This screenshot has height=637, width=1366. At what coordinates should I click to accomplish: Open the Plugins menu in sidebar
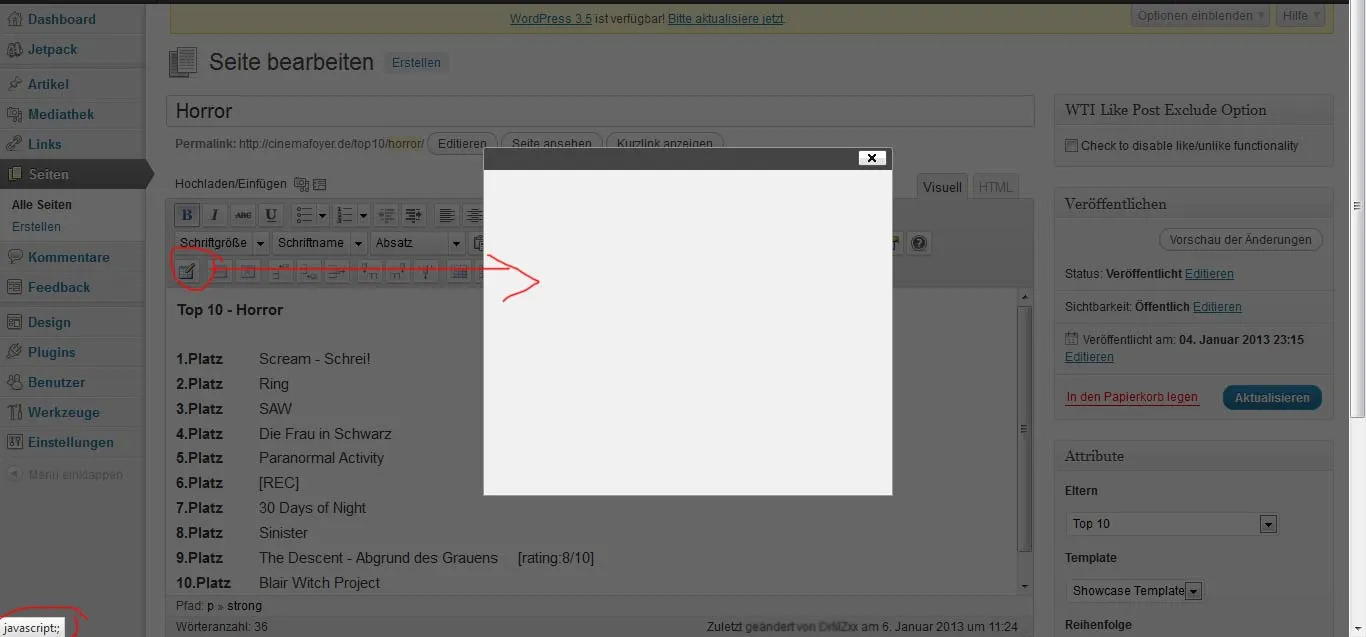tap(52, 352)
